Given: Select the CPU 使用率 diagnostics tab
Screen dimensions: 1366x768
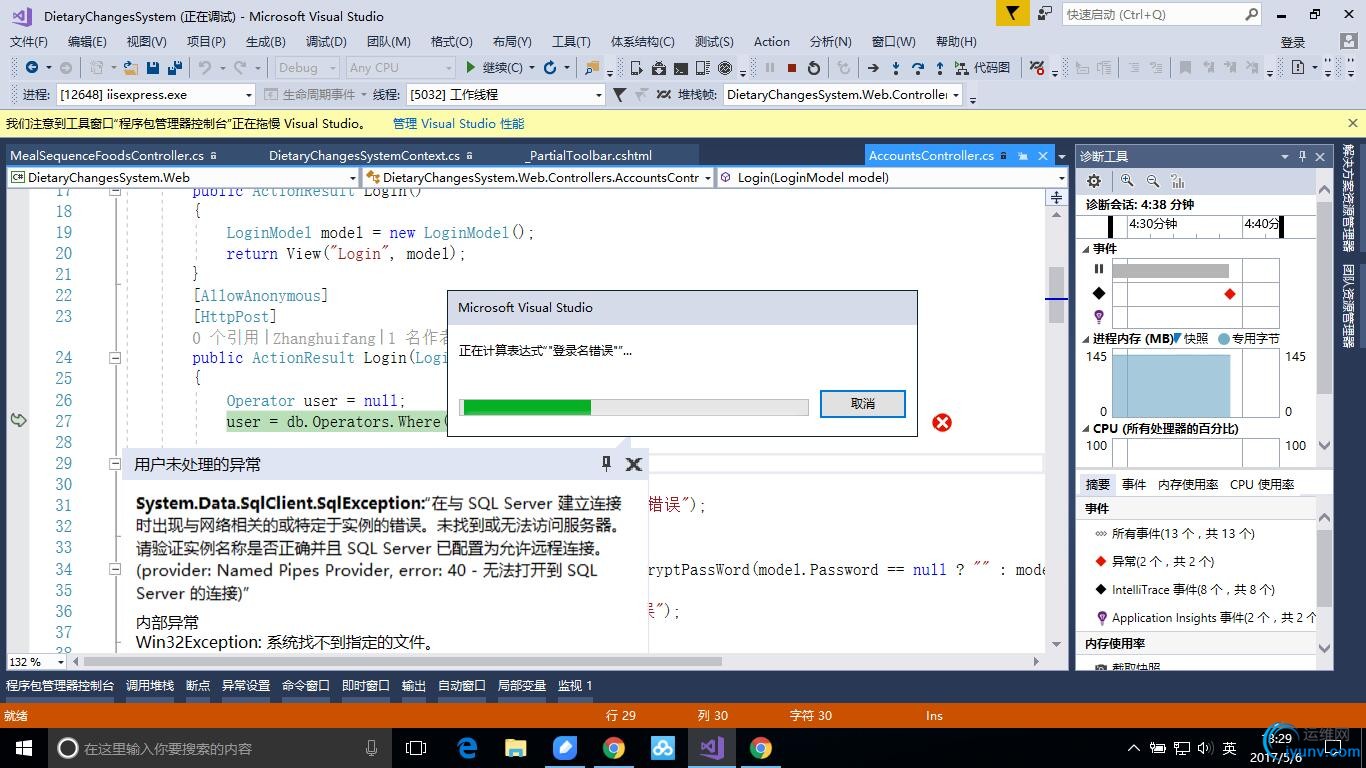Looking at the screenshot, I should click(1262, 484).
